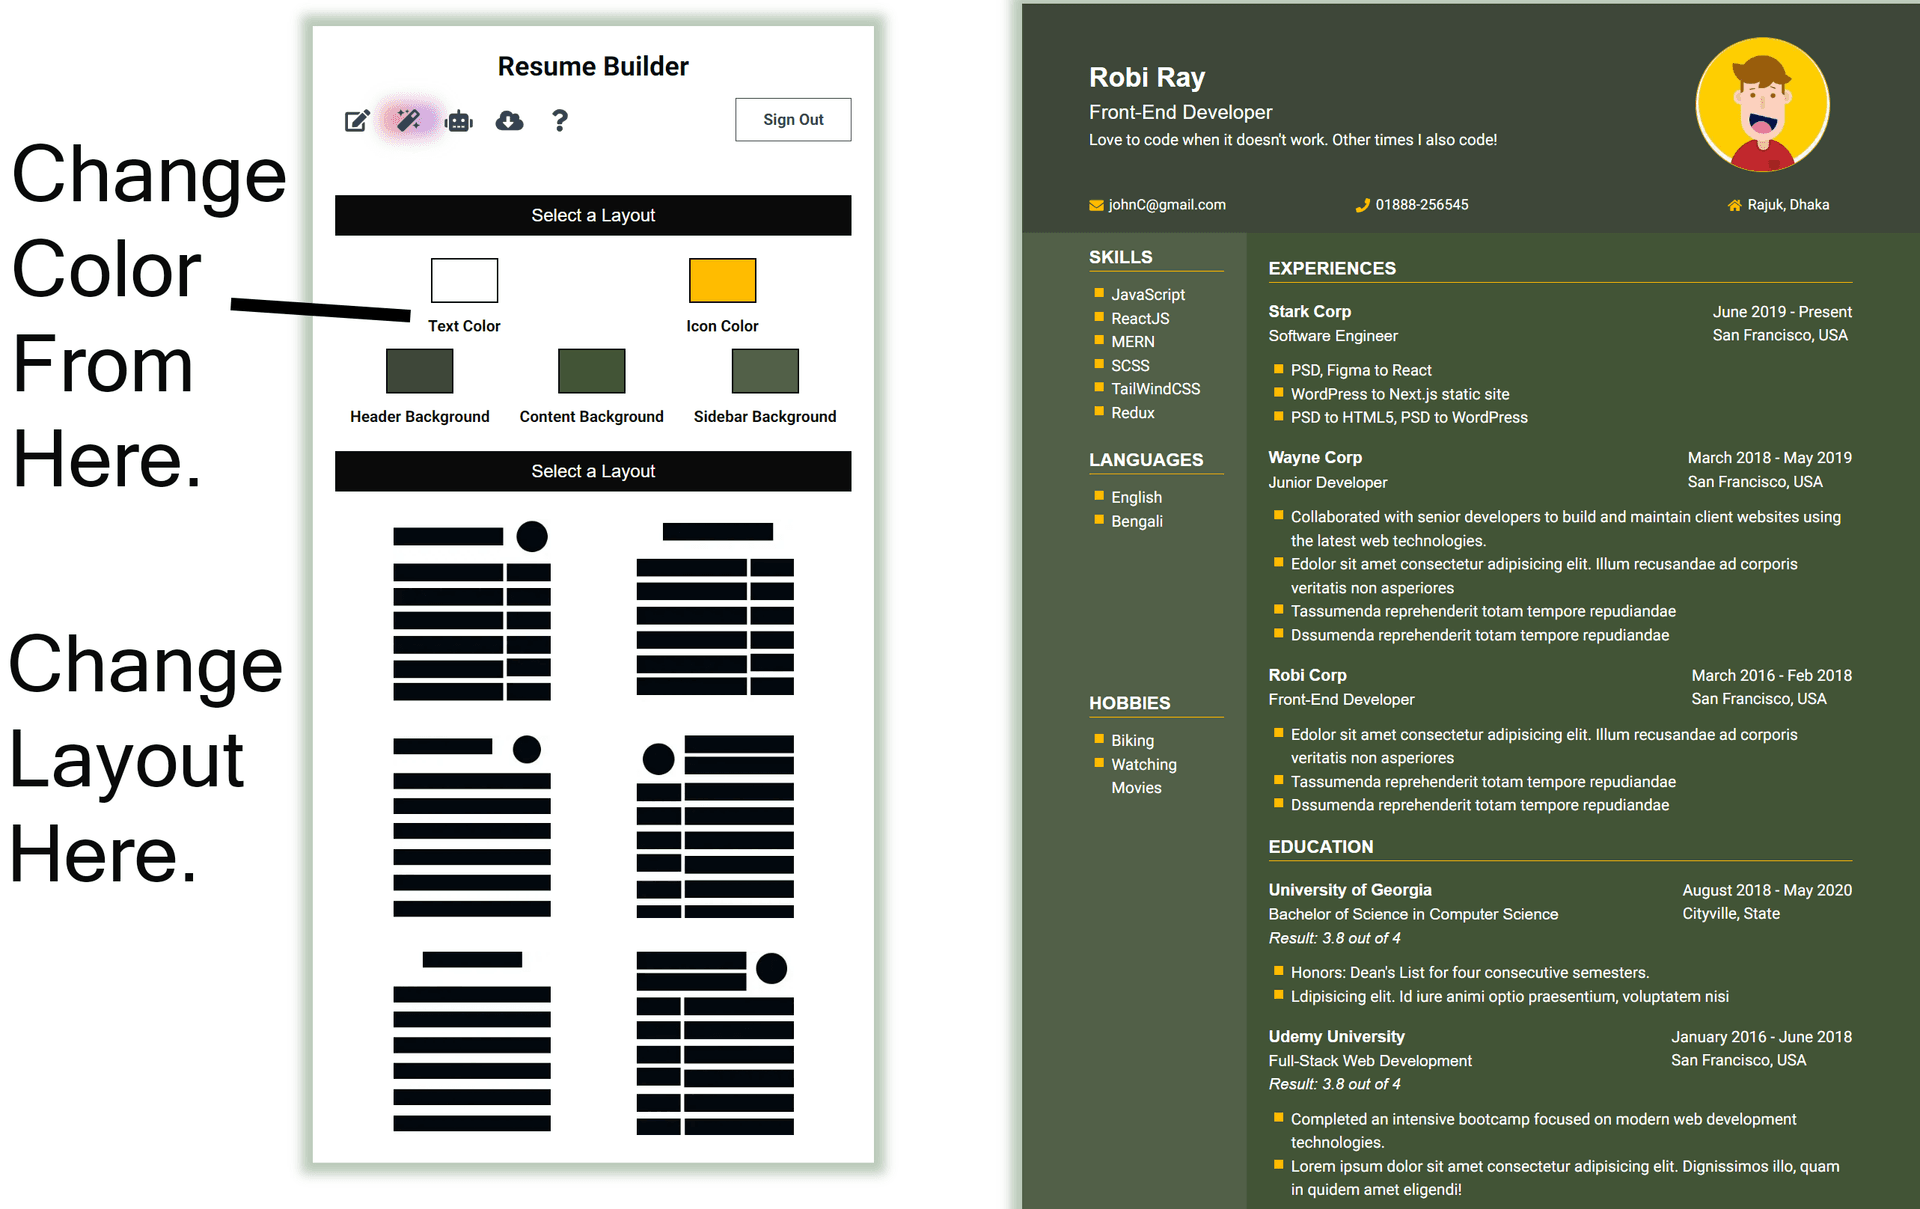1920x1209 pixels.
Task: Open the Sidebar Background color swatch
Action: (765, 371)
